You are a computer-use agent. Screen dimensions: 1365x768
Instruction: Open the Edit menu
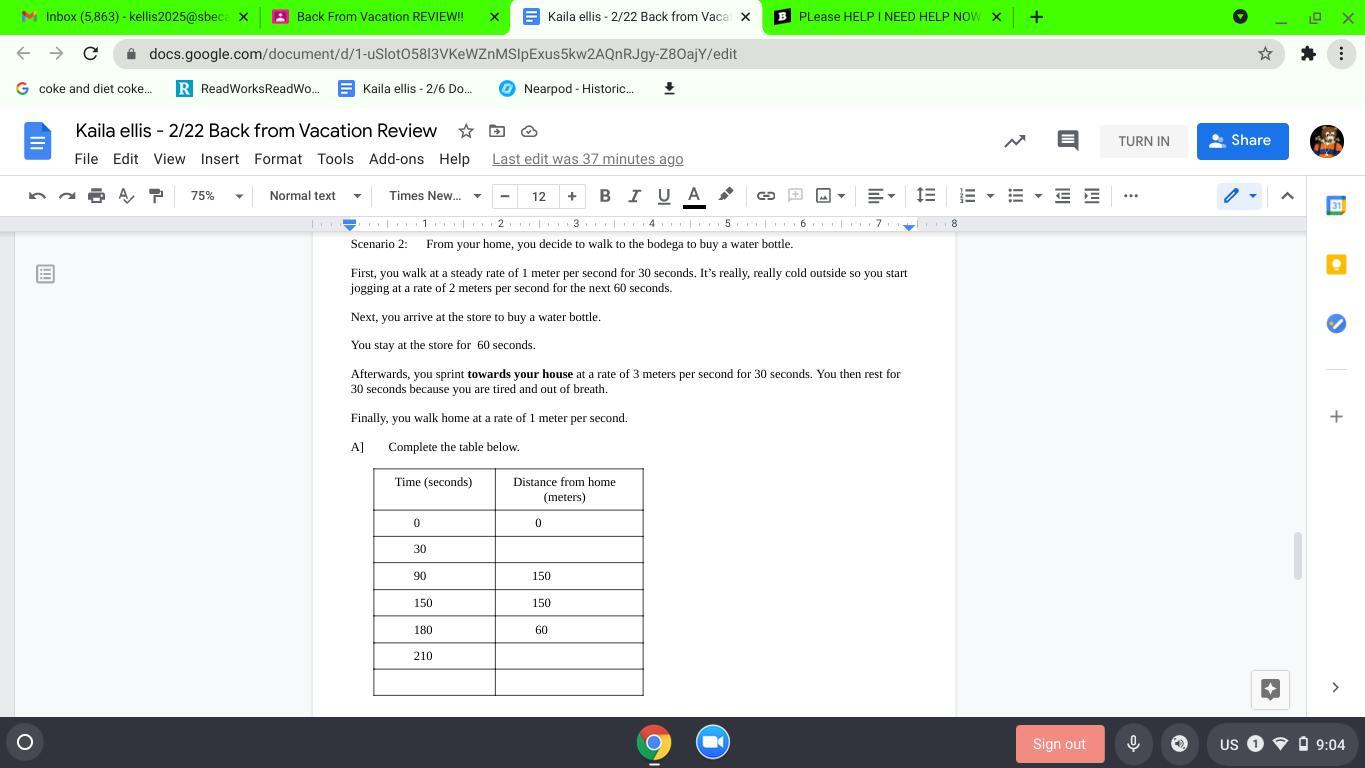tap(125, 159)
